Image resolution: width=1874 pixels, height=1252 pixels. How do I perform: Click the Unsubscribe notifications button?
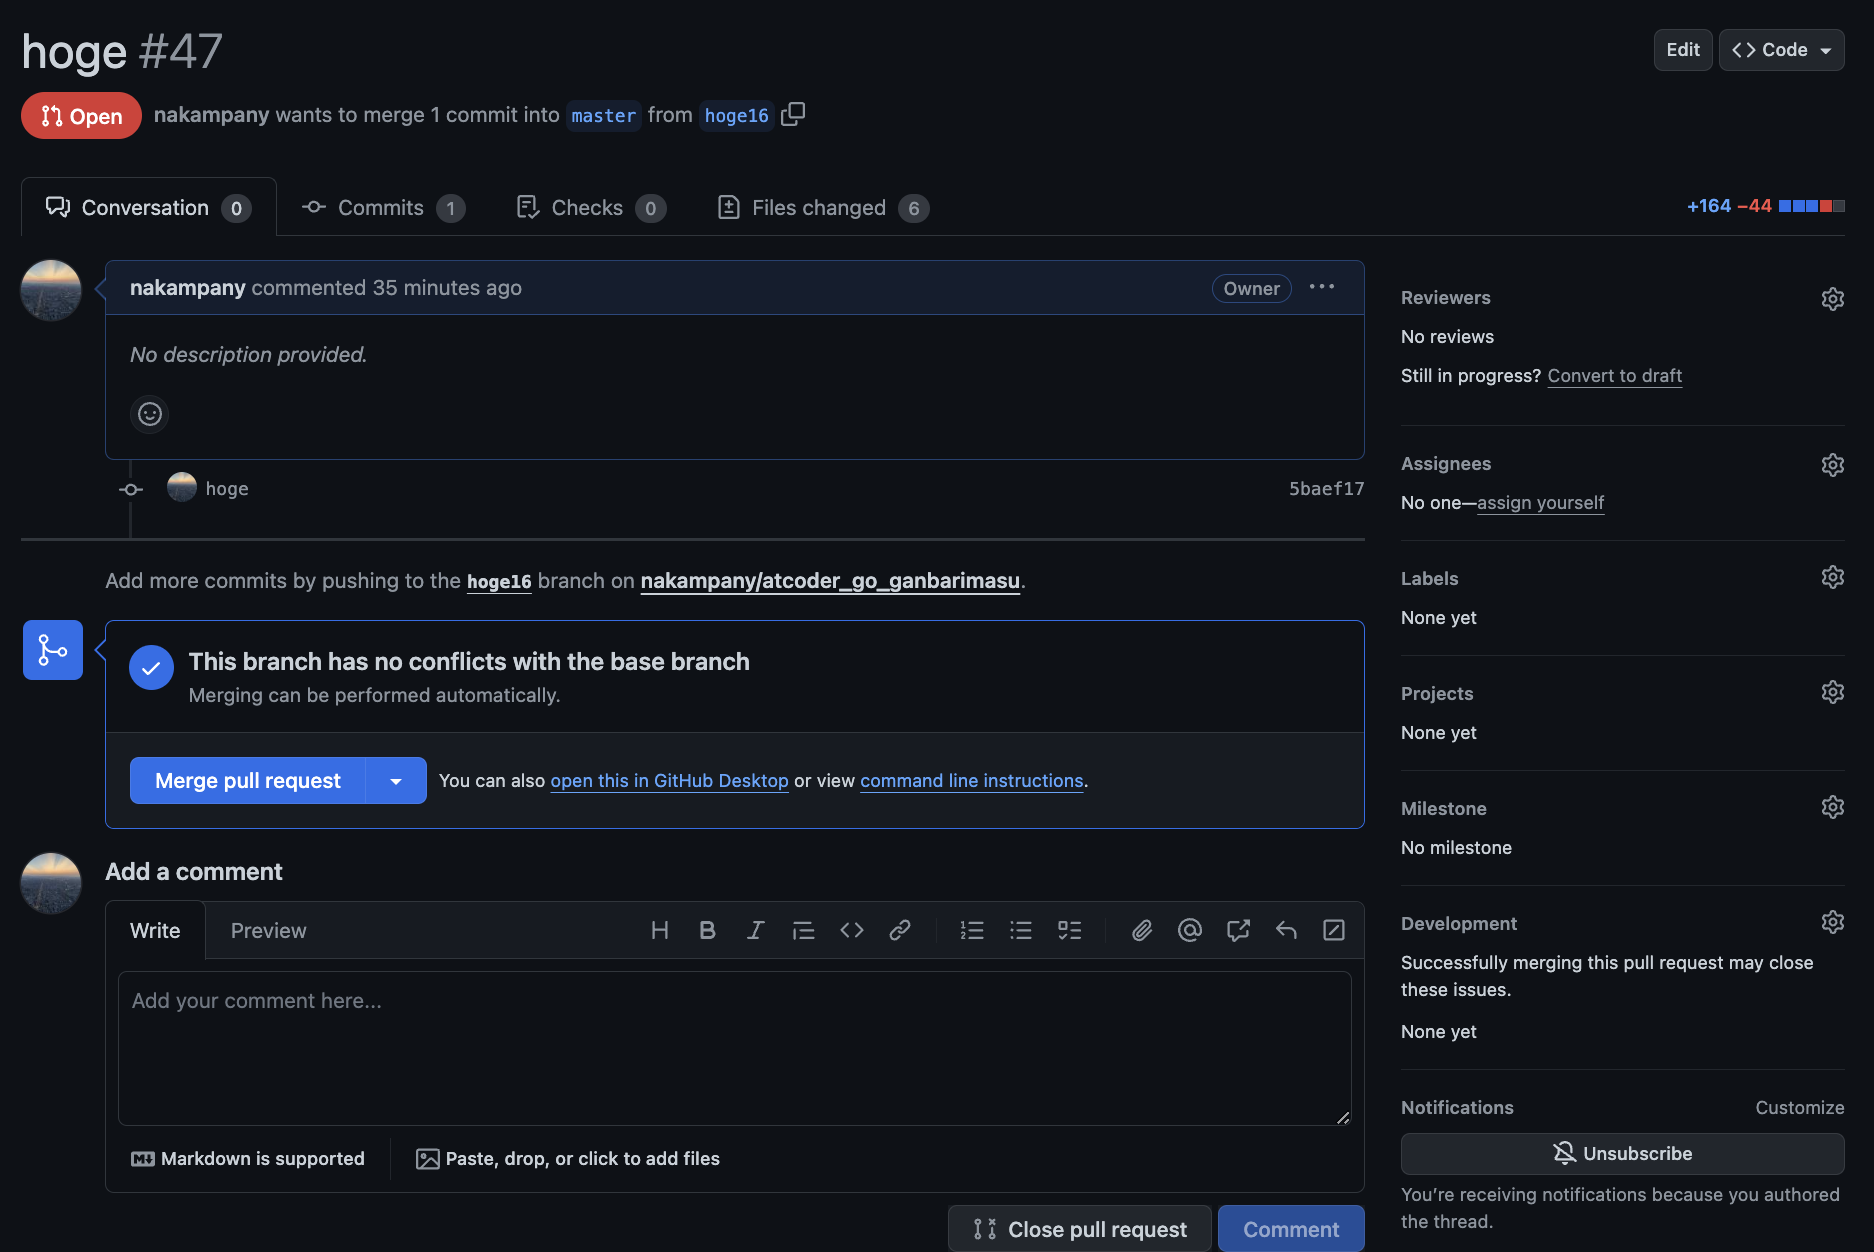1622,1153
